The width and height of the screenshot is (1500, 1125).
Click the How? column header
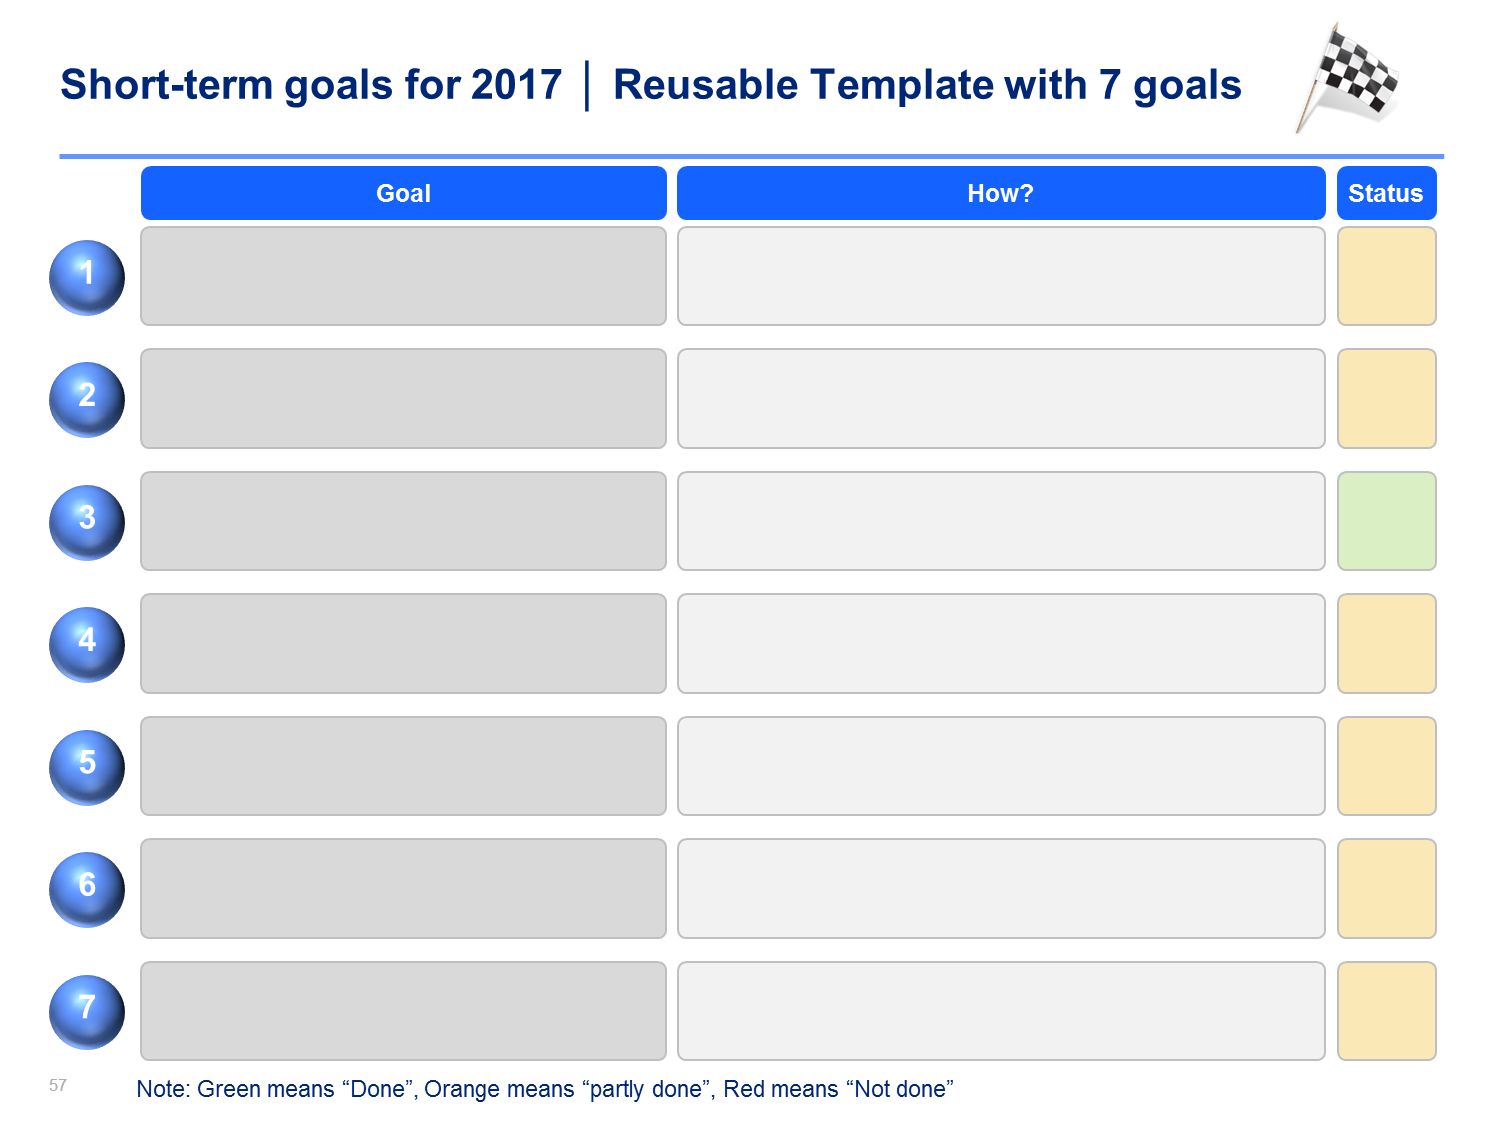1001,193
